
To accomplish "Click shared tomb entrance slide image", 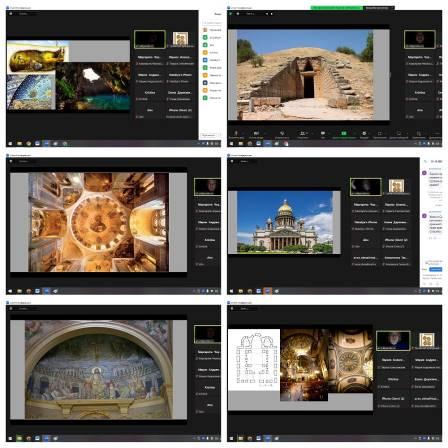I will [305, 74].
